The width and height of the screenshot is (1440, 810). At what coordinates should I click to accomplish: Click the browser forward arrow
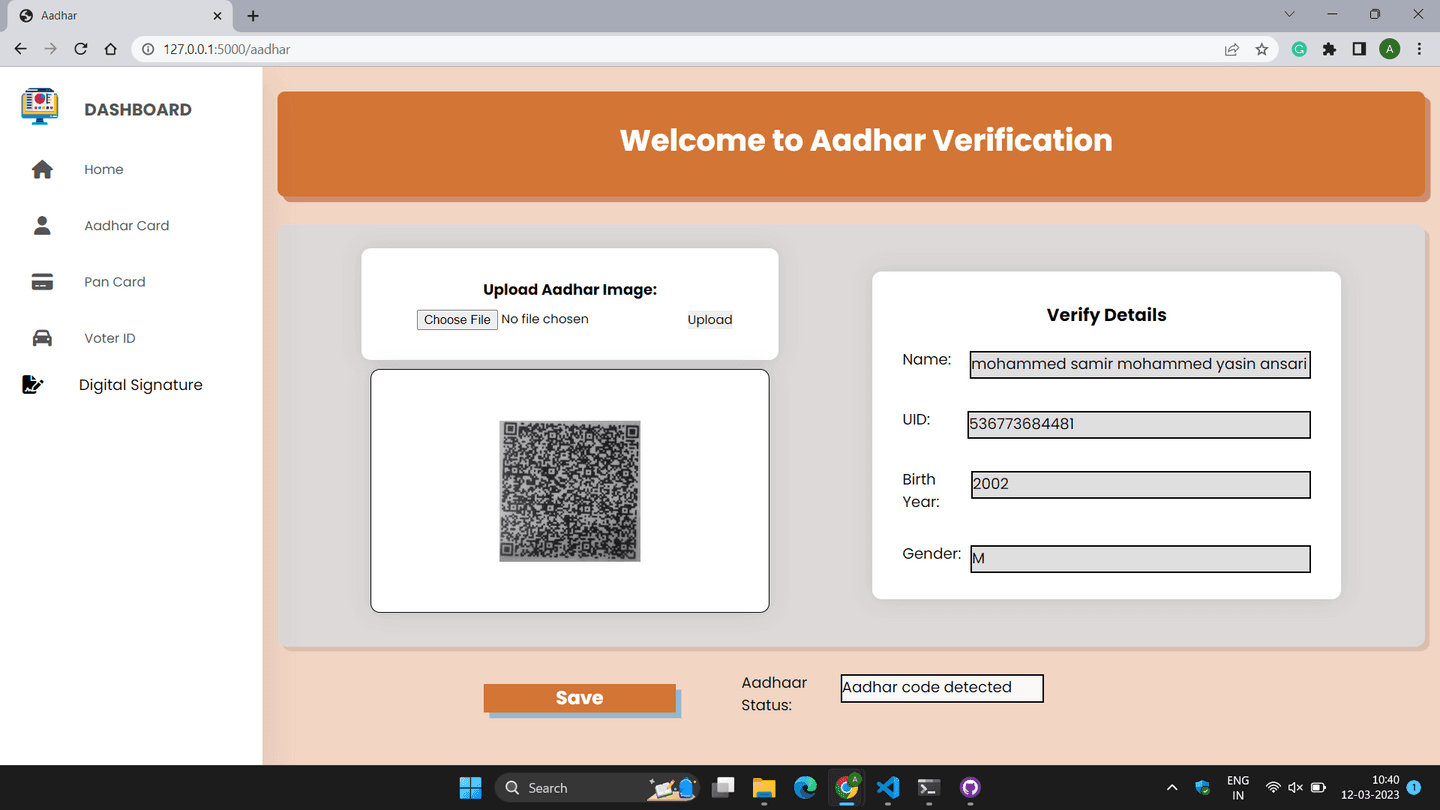pyautogui.click(x=50, y=49)
